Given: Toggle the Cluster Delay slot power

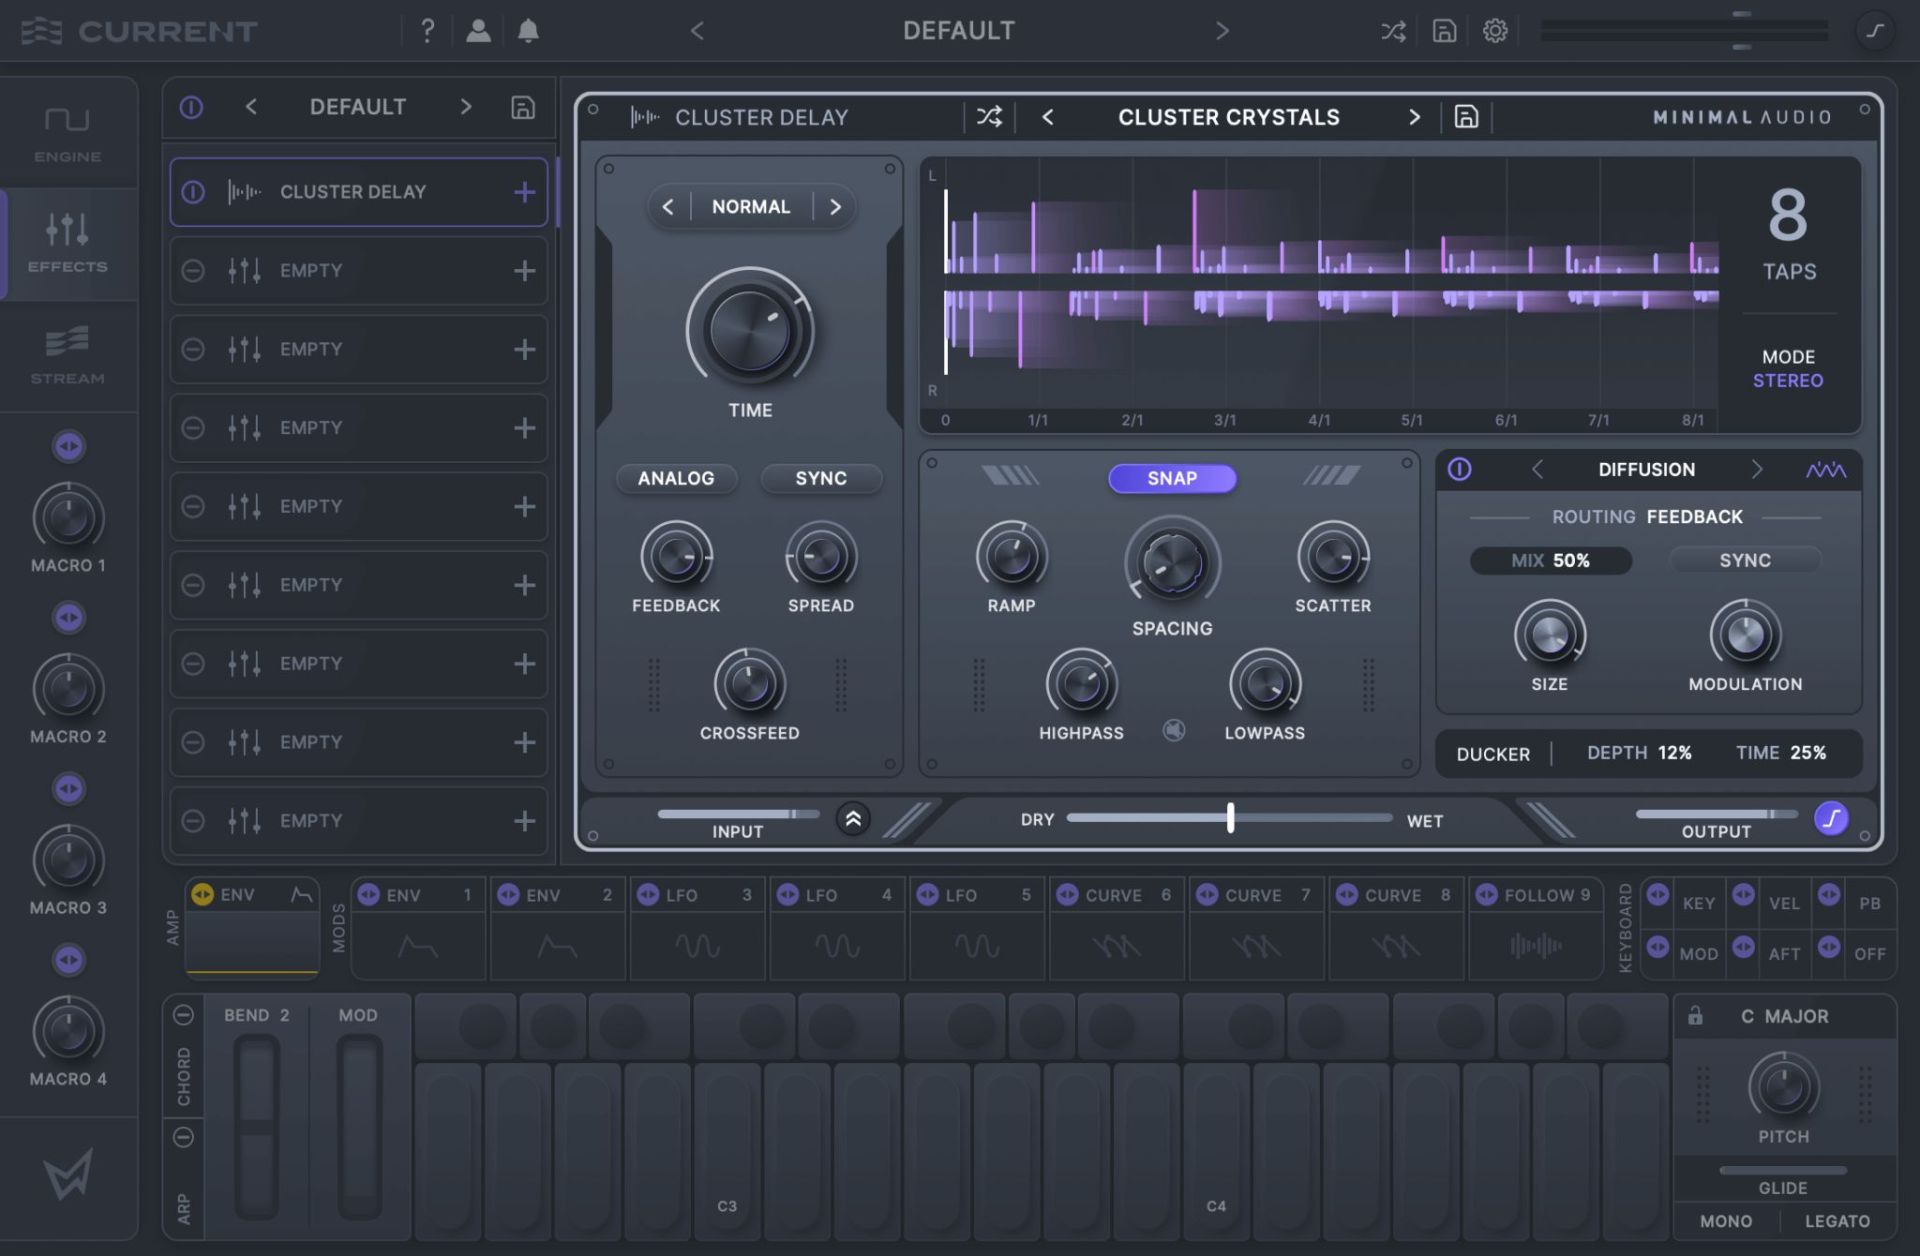Looking at the screenshot, I should coord(193,192).
